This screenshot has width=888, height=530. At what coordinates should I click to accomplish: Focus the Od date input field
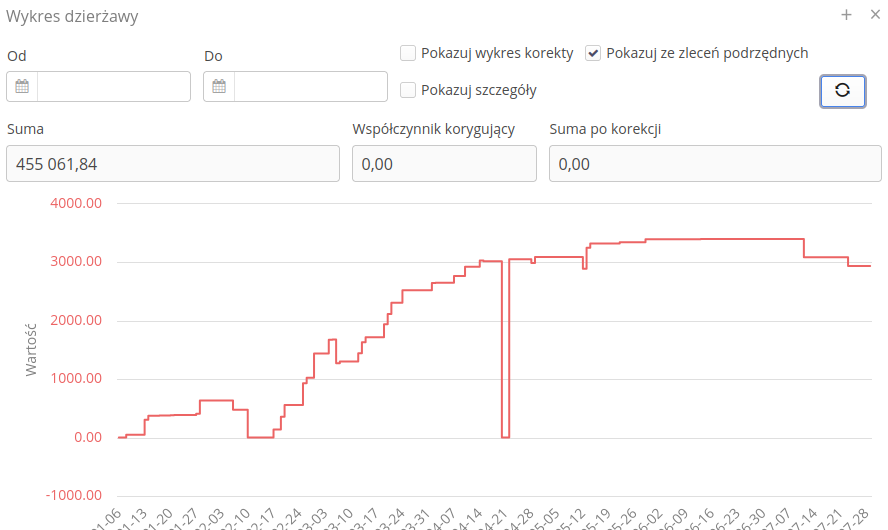tap(113, 87)
